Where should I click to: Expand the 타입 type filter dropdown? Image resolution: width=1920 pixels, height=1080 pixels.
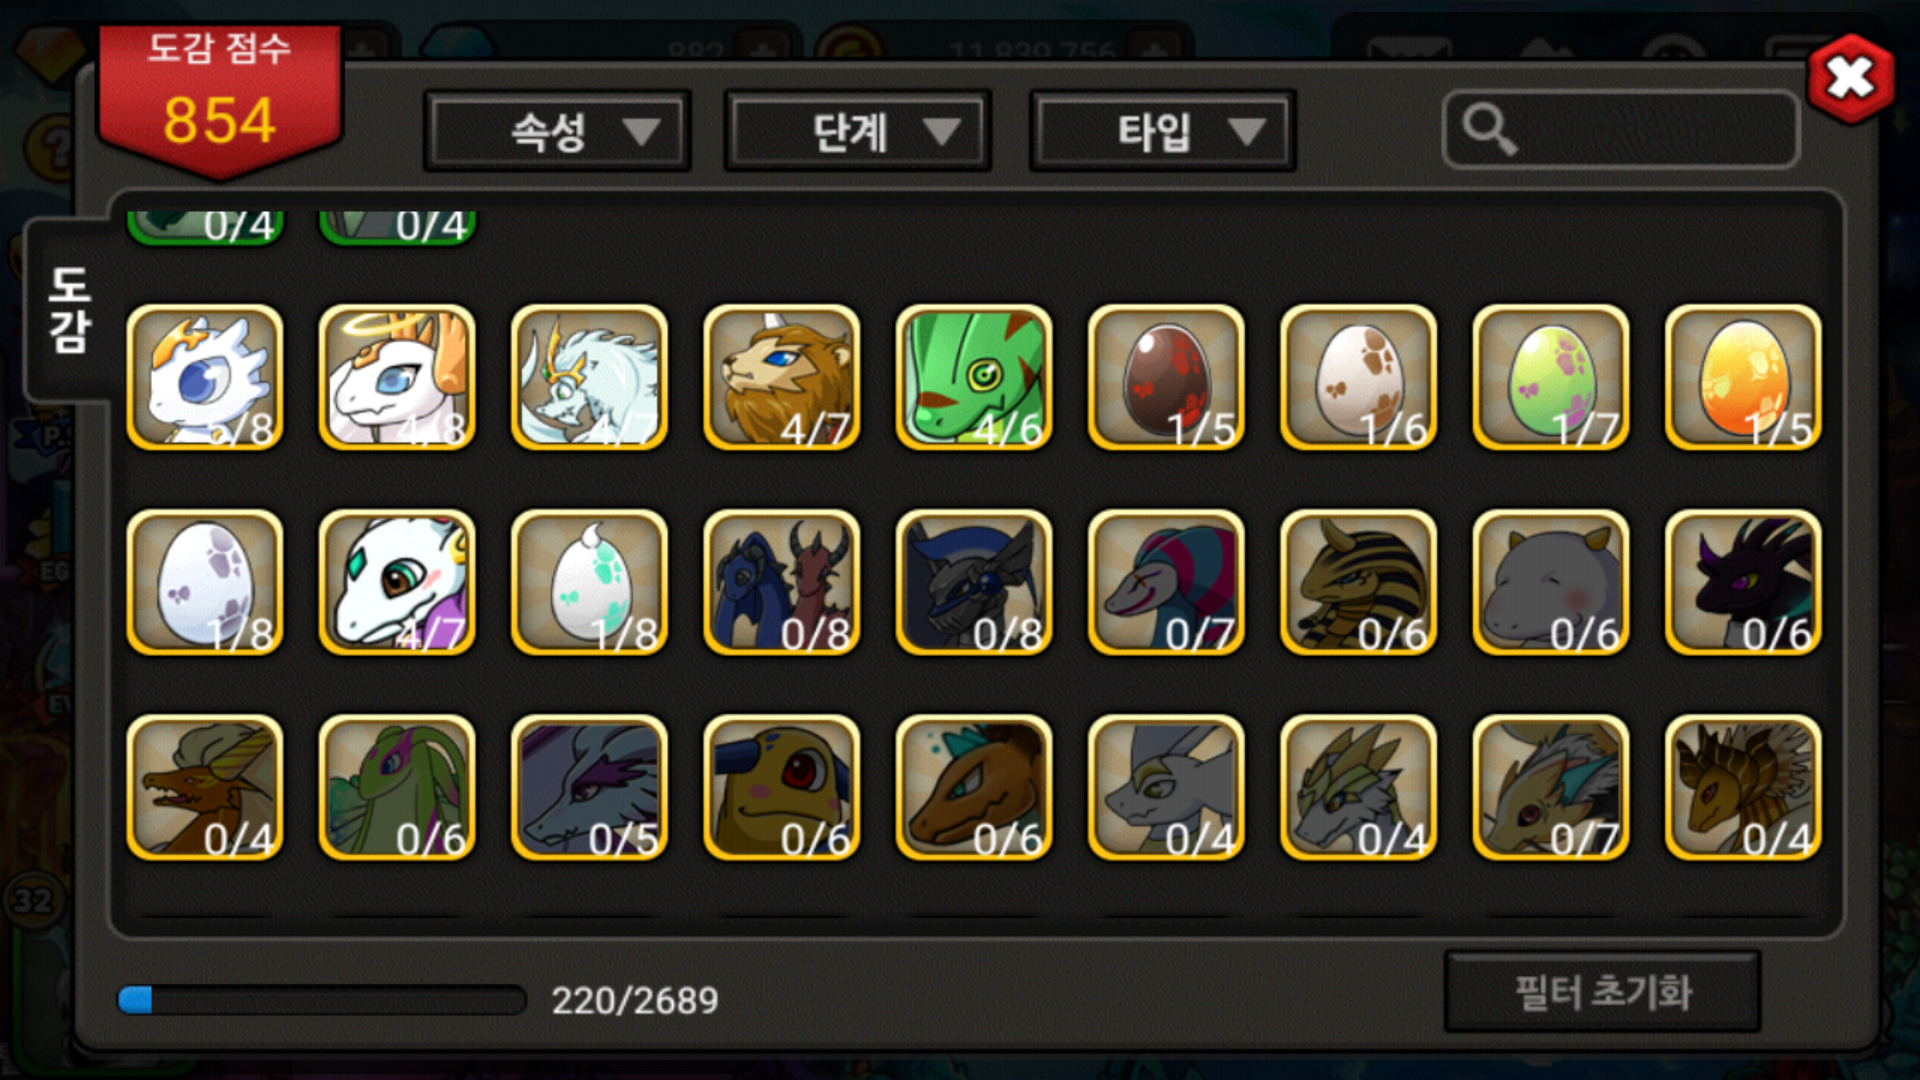pyautogui.click(x=1162, y=131)
